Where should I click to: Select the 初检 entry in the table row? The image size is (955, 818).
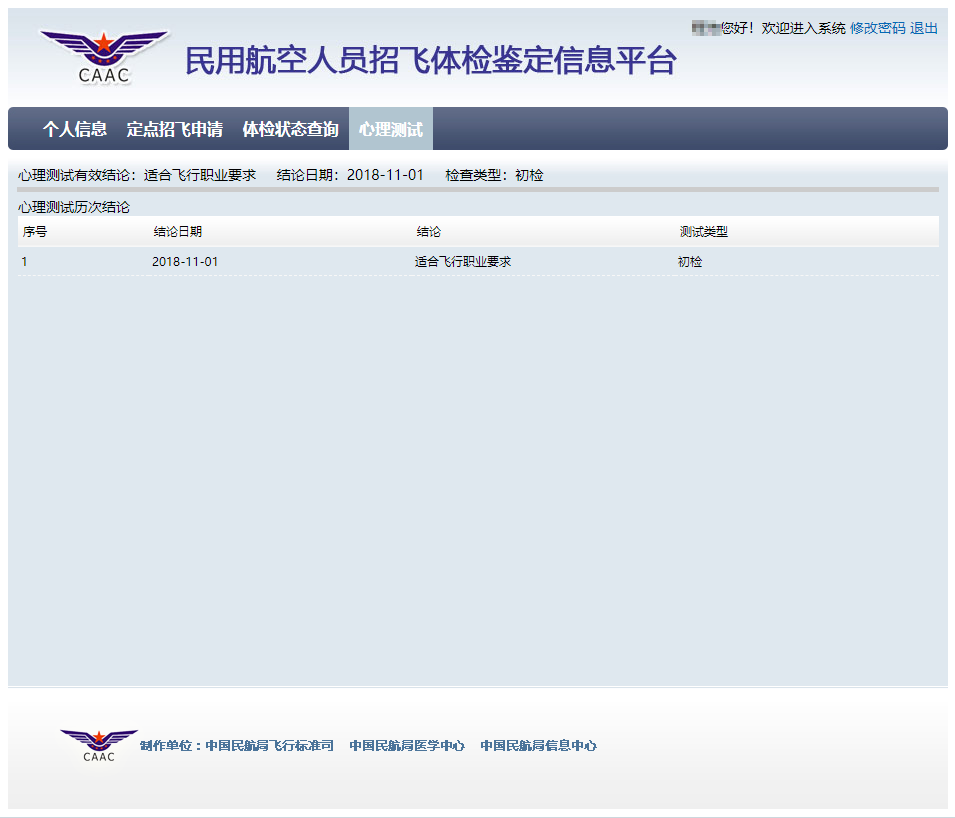point(688,261)
